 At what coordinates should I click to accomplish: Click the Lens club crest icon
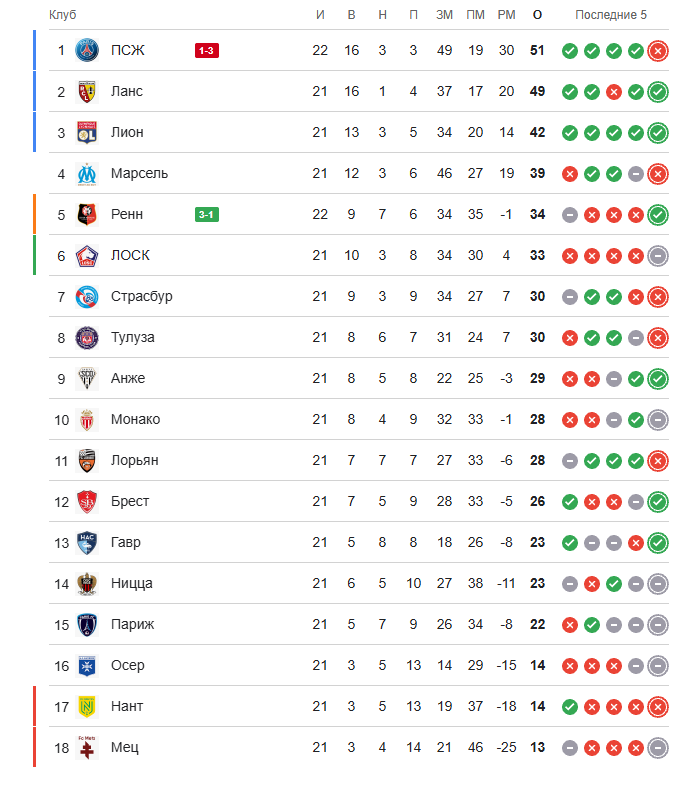pyautogui.click(x=87, y=91)
